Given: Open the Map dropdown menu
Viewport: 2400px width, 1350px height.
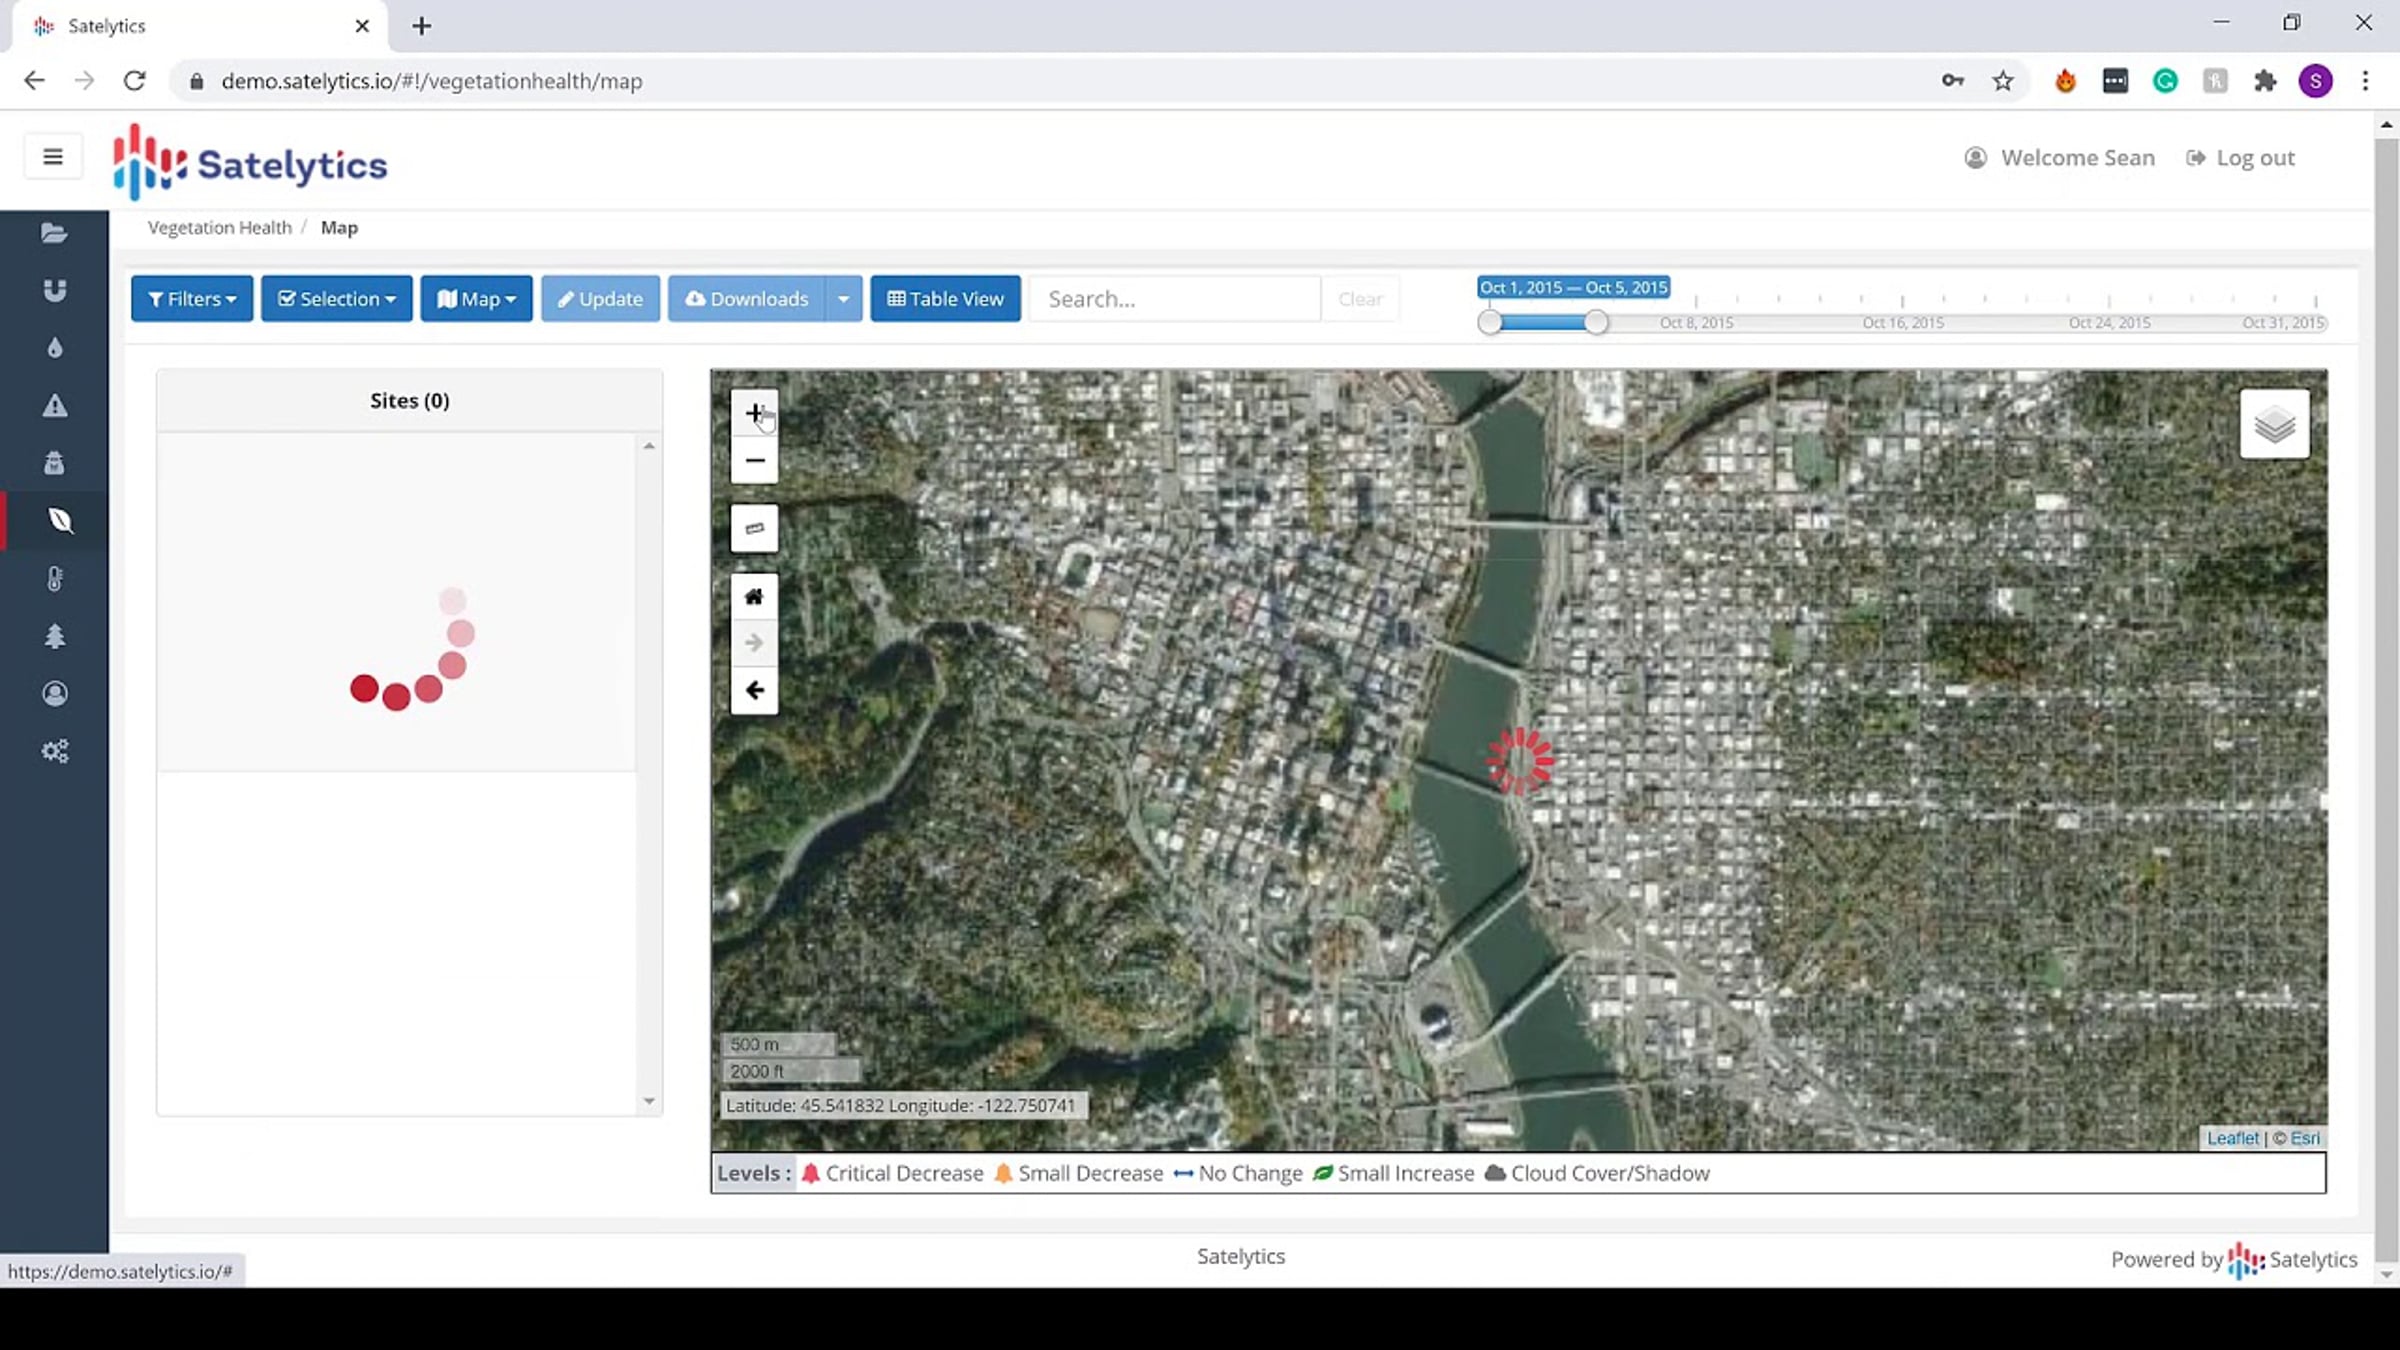Looking at the screenshot, I should [476, 299].
